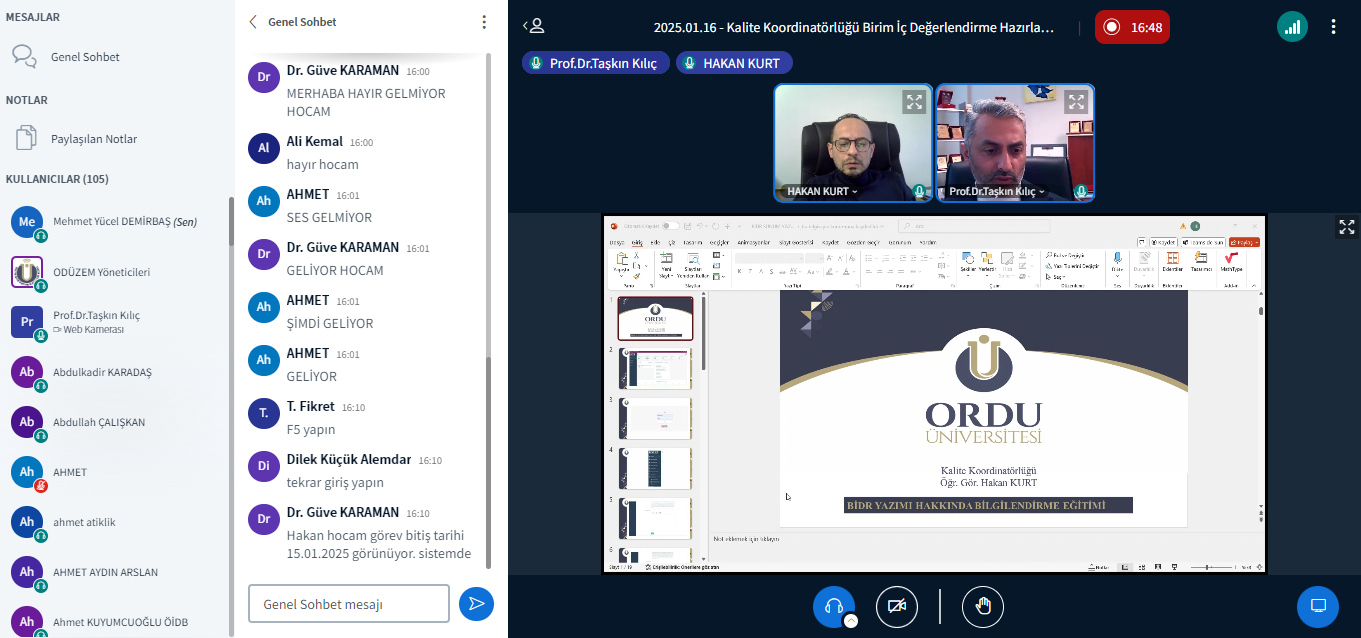Click the HAKAN KURT talking indicator chip

point(735,63)
